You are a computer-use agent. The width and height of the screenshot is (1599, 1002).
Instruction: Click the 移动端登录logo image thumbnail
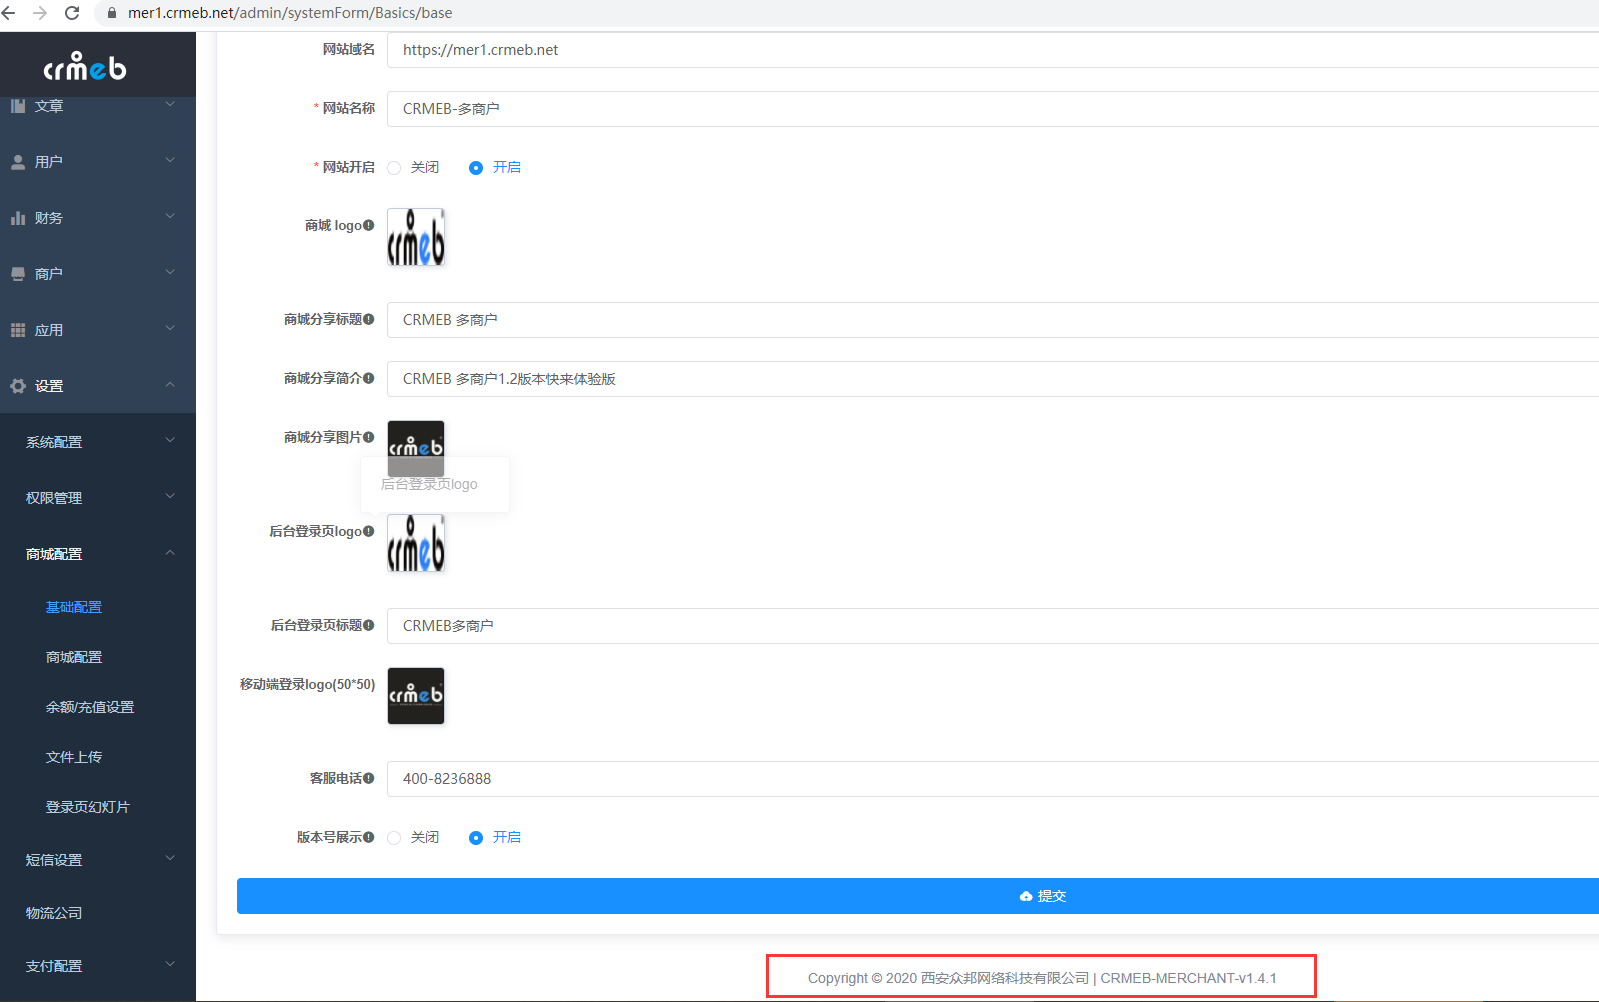[416, 696]
